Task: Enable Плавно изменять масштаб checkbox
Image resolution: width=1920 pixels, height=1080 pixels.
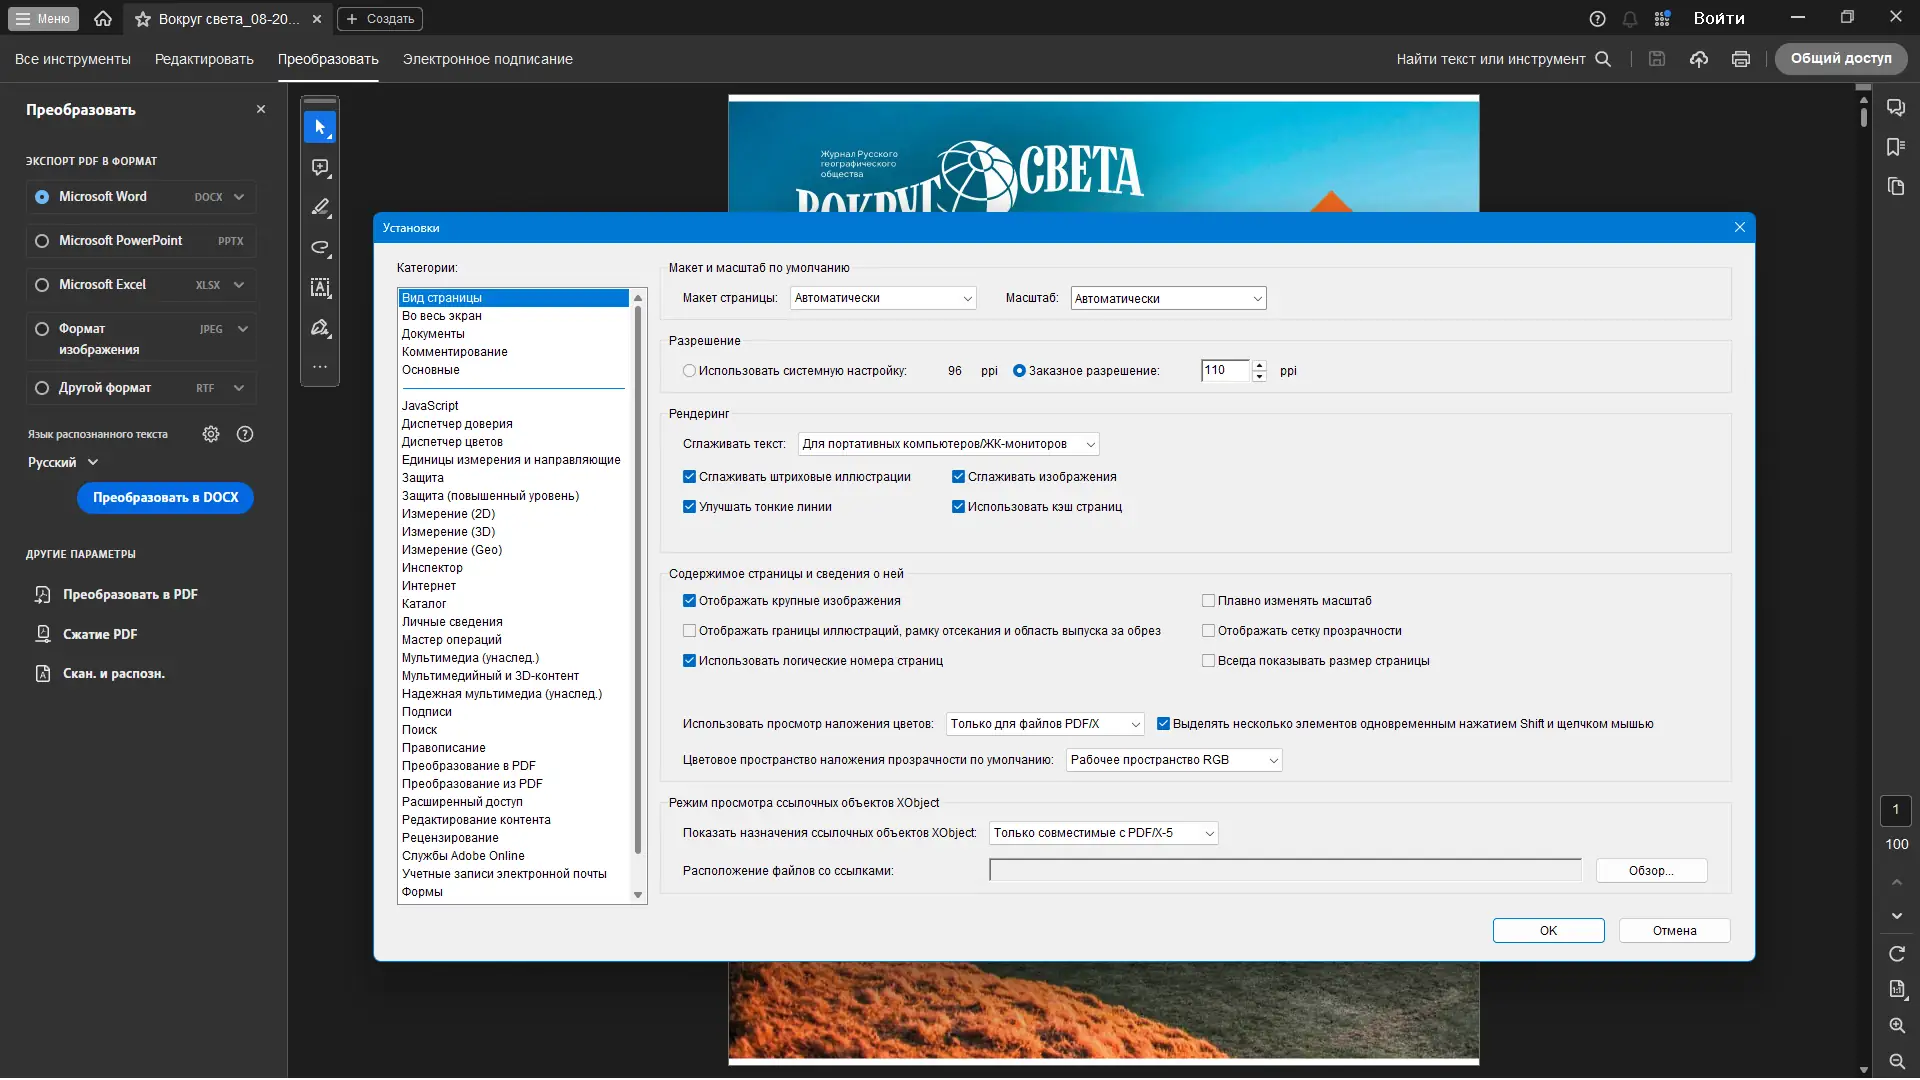Action: click(x=1208, y=601)
